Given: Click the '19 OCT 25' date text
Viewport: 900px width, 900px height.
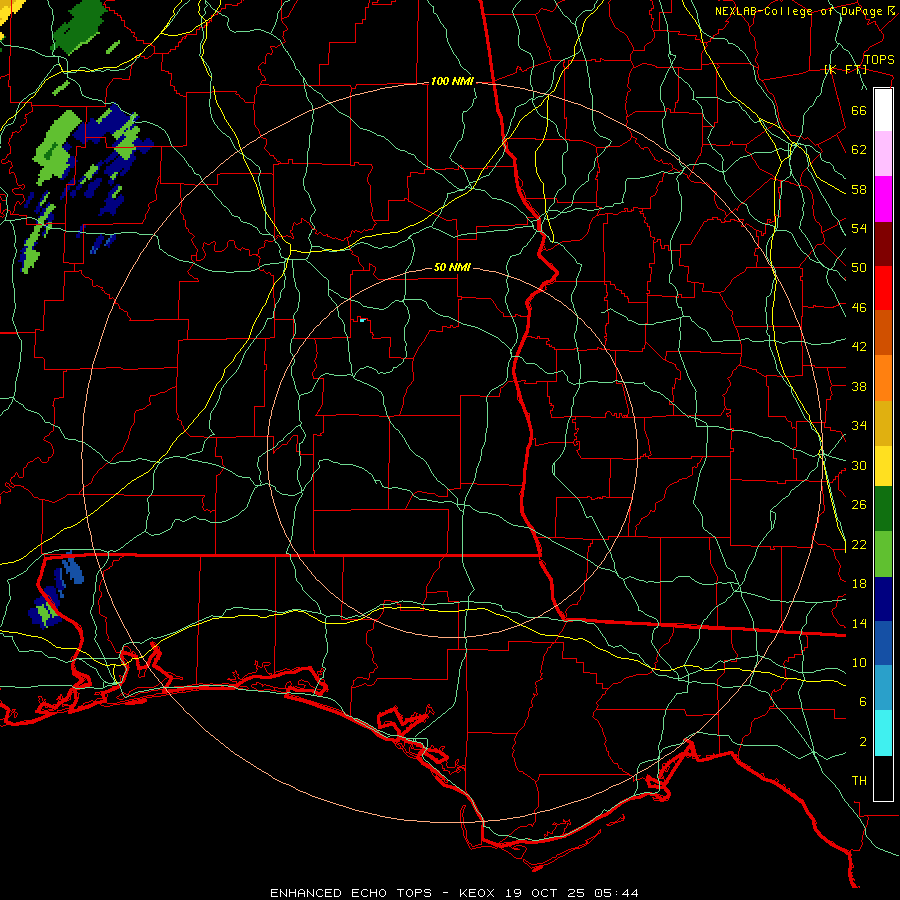Looking at the screenshot, I should [x=546, y=893].
